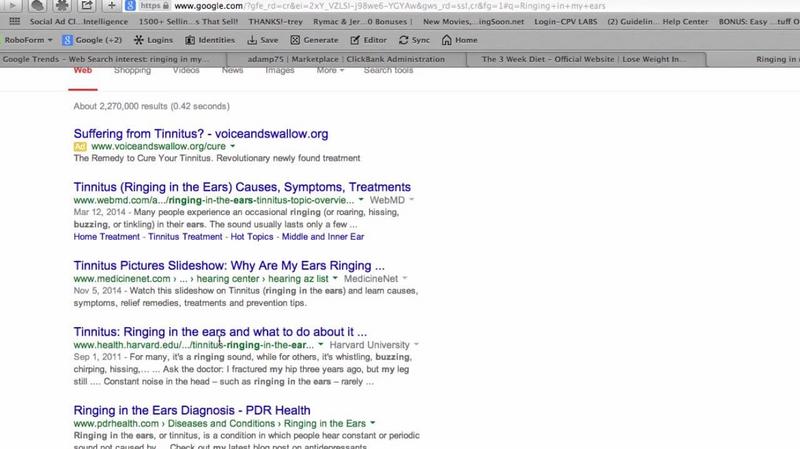
Task: Select the Shopping search tab
Action: (x=132, y=70)
